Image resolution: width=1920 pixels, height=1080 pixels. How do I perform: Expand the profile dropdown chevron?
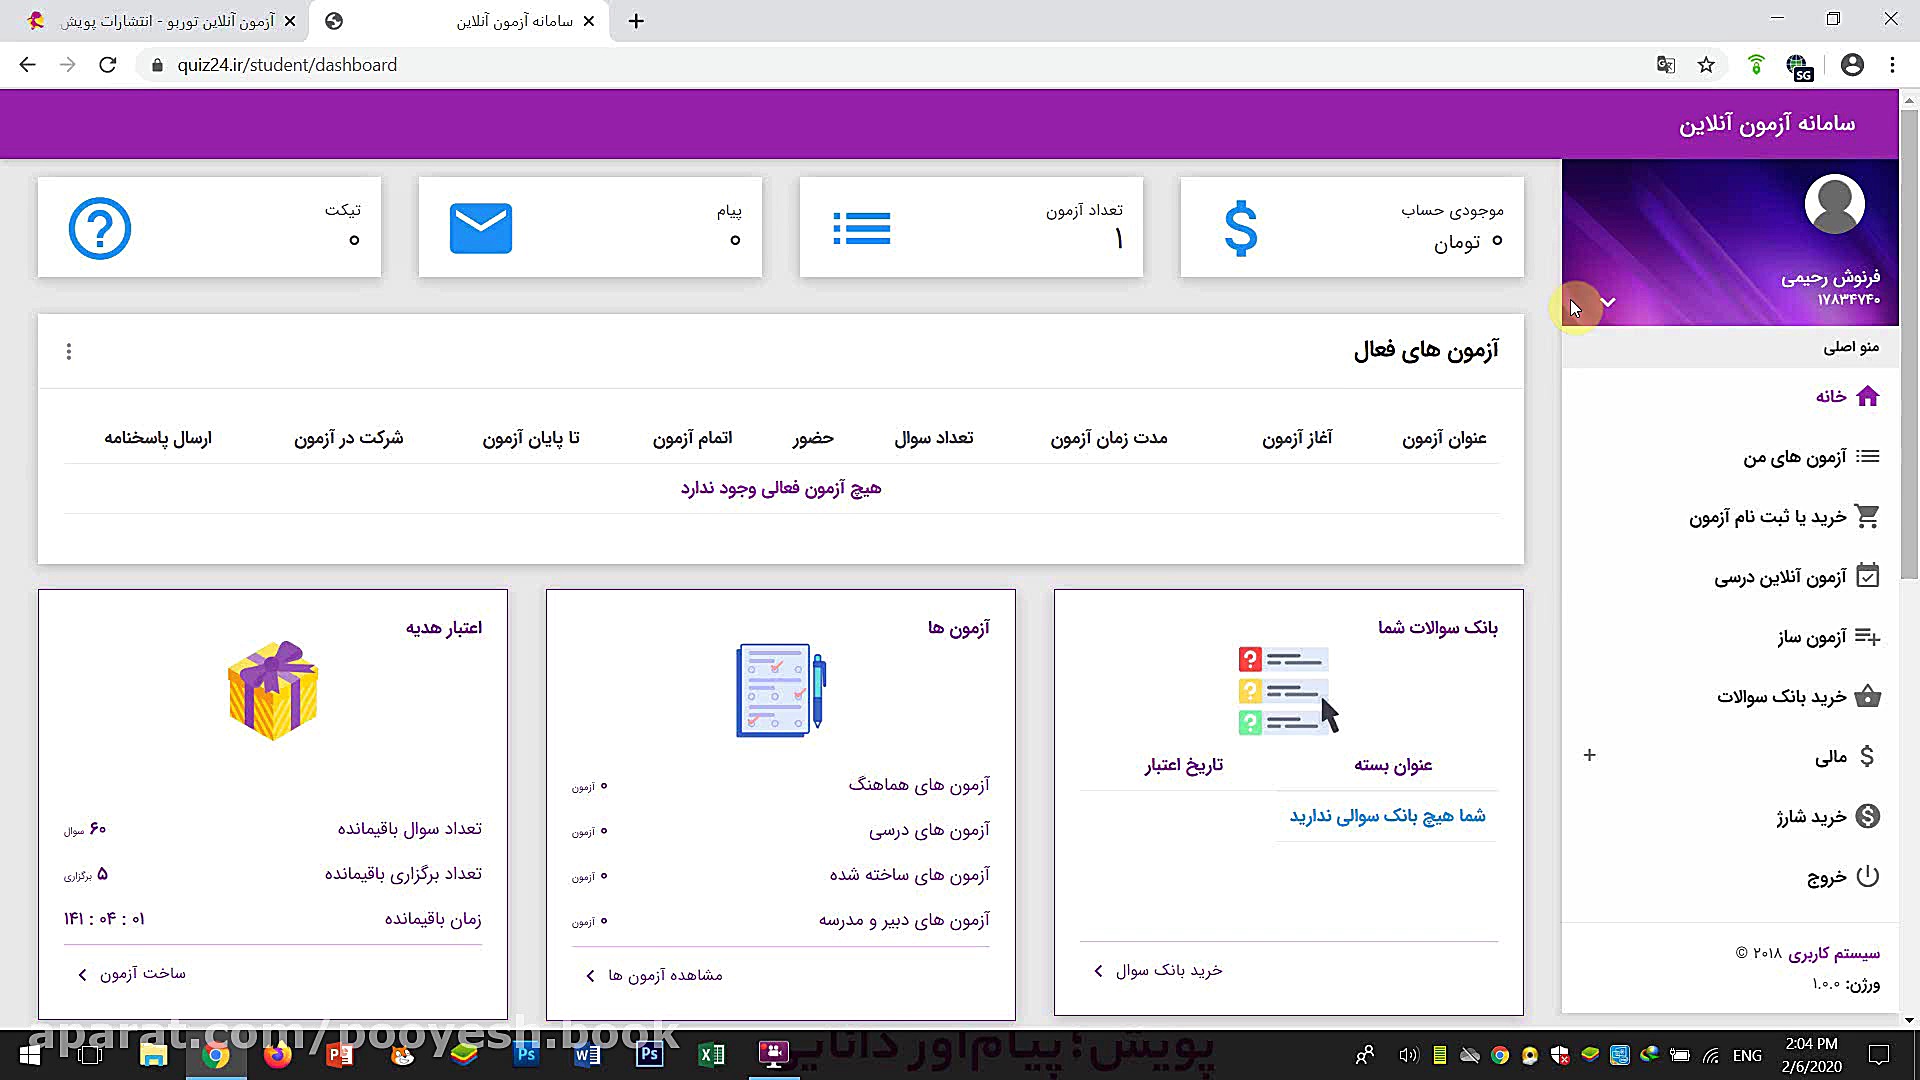coord(1610,300)
